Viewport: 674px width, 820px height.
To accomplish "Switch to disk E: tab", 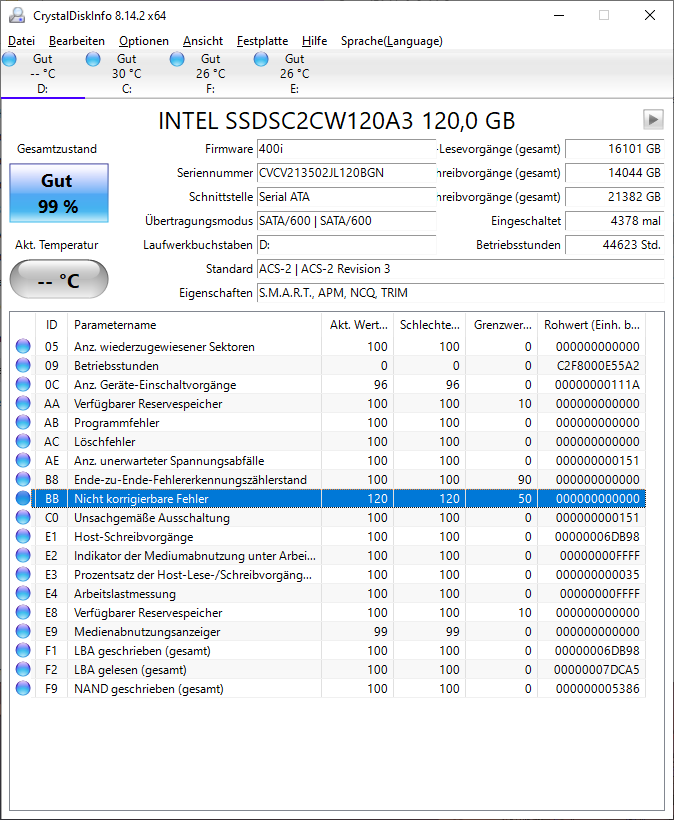I will (294, 74).
